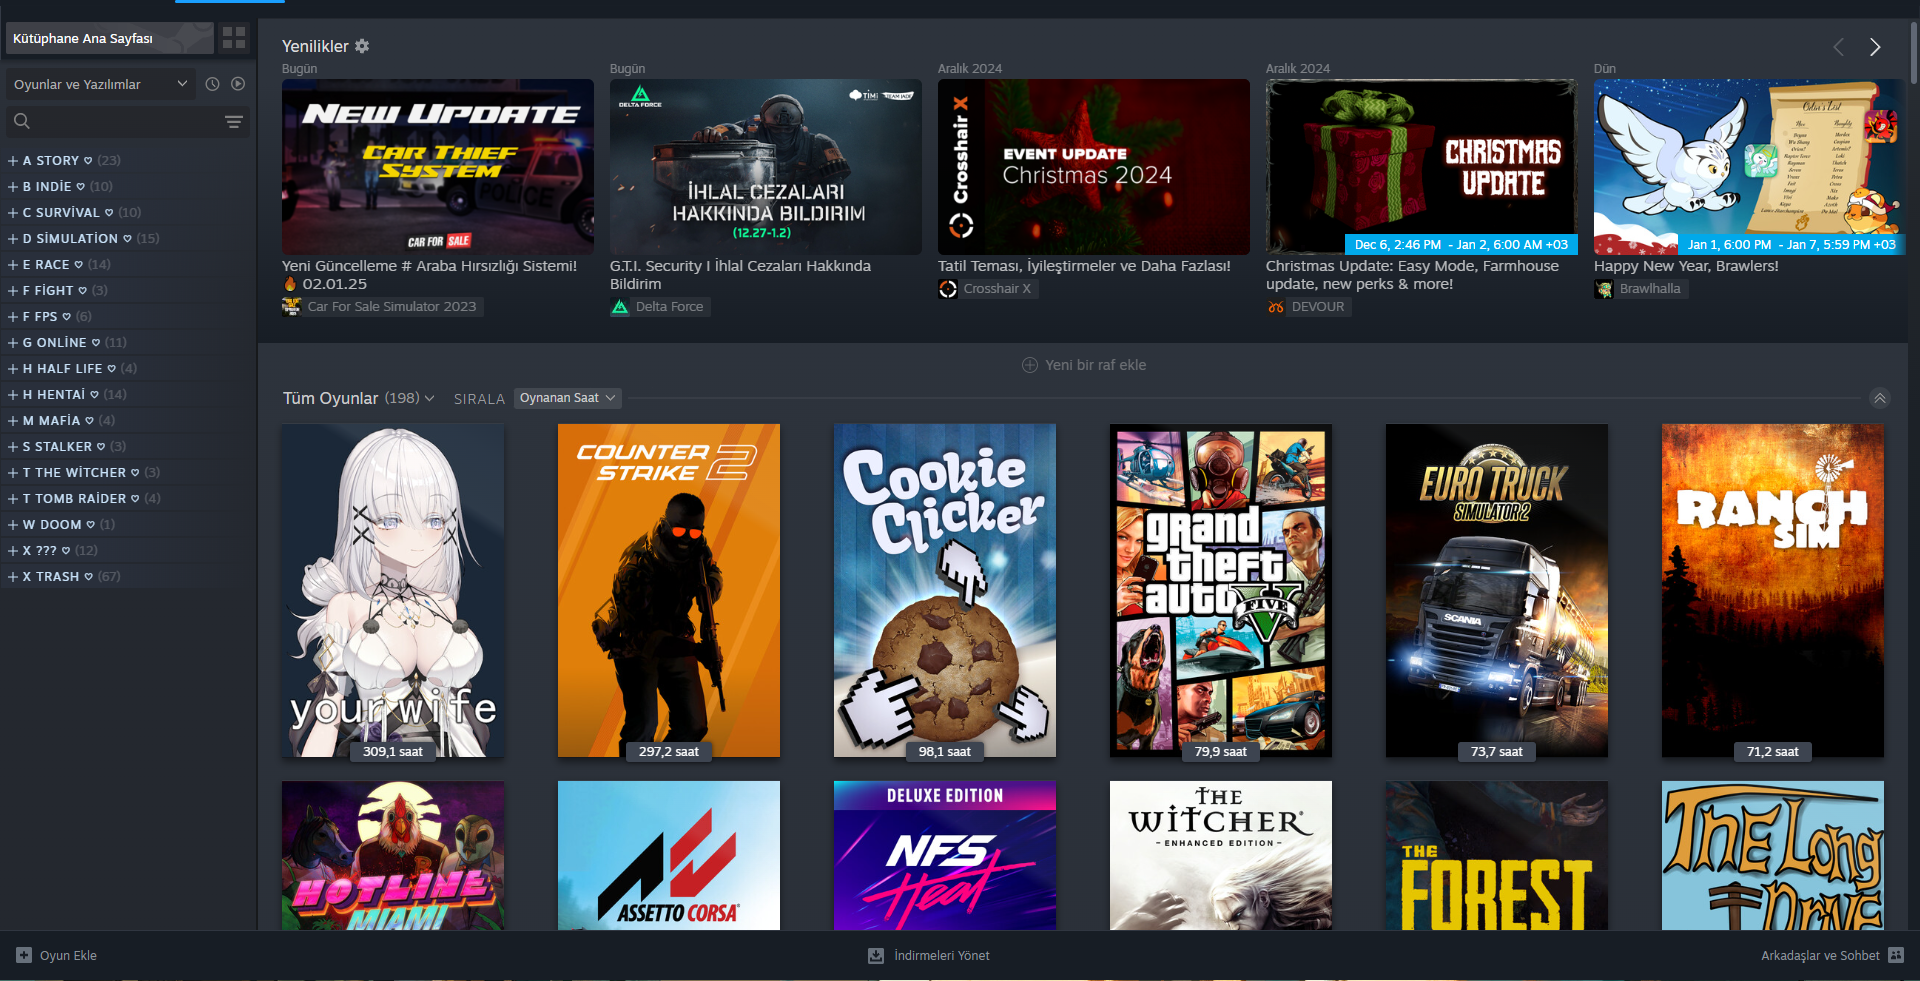
Task: Expand the W DOOM collection
Action: tap(13, 524)
